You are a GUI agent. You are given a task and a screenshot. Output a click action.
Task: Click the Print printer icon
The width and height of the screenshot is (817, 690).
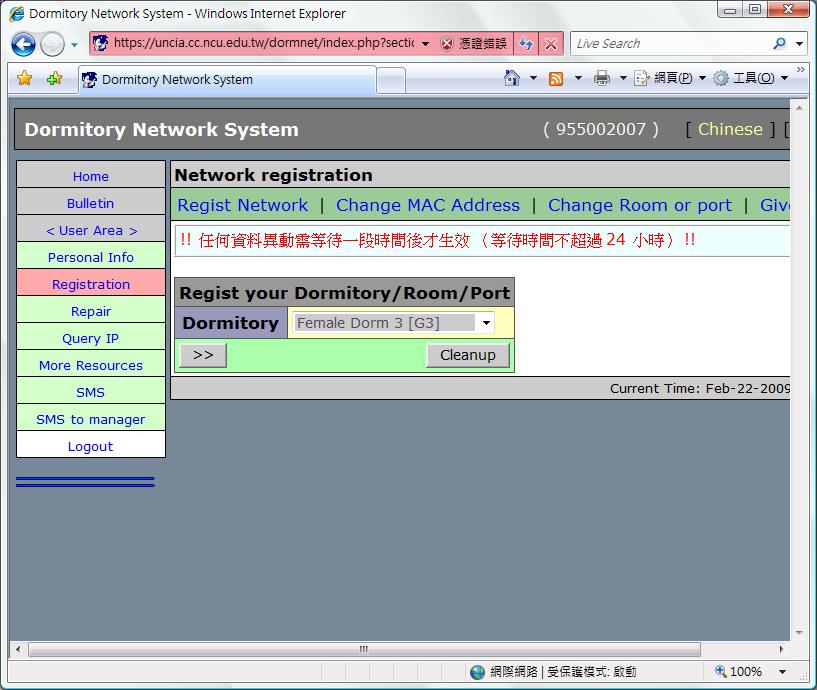tap(601, 78)
